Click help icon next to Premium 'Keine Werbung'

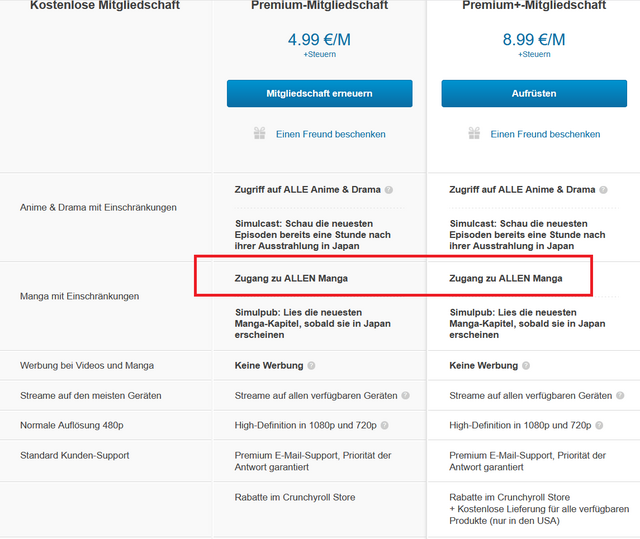[312, 366]
